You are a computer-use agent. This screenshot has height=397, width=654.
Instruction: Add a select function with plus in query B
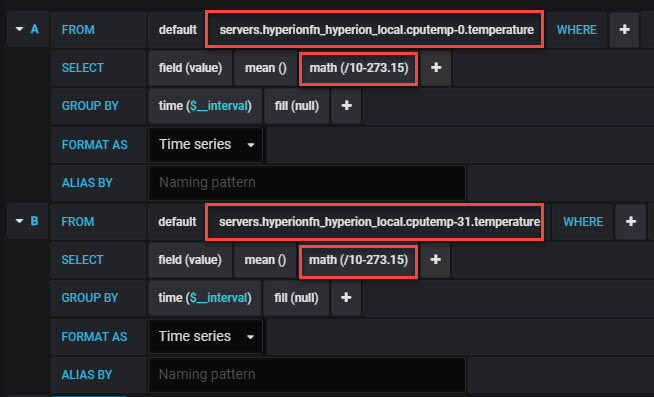click(x=435, y=259)
